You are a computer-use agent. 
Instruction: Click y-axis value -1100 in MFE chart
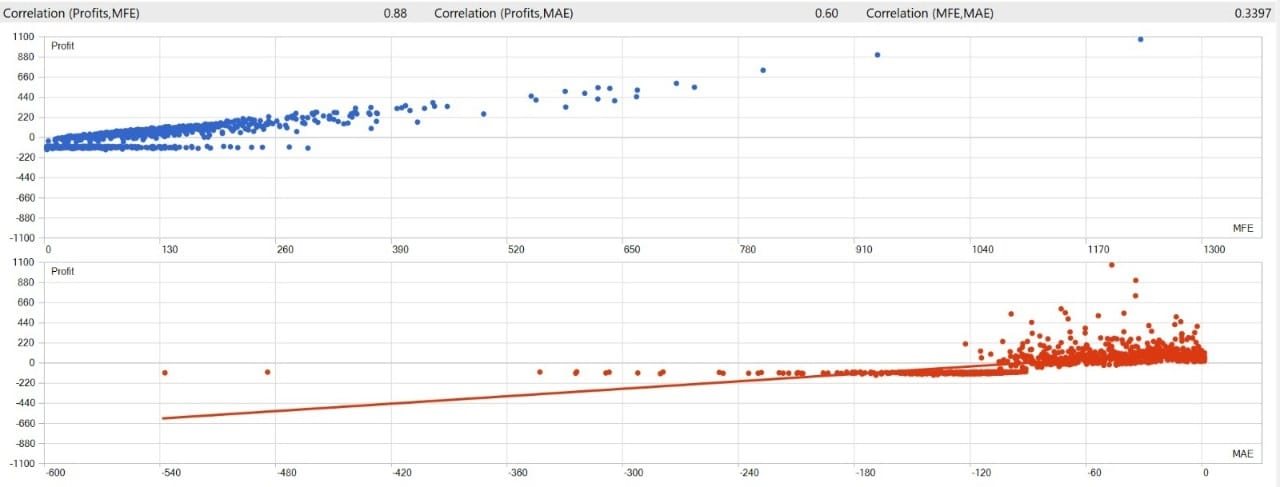coord(22,238)
